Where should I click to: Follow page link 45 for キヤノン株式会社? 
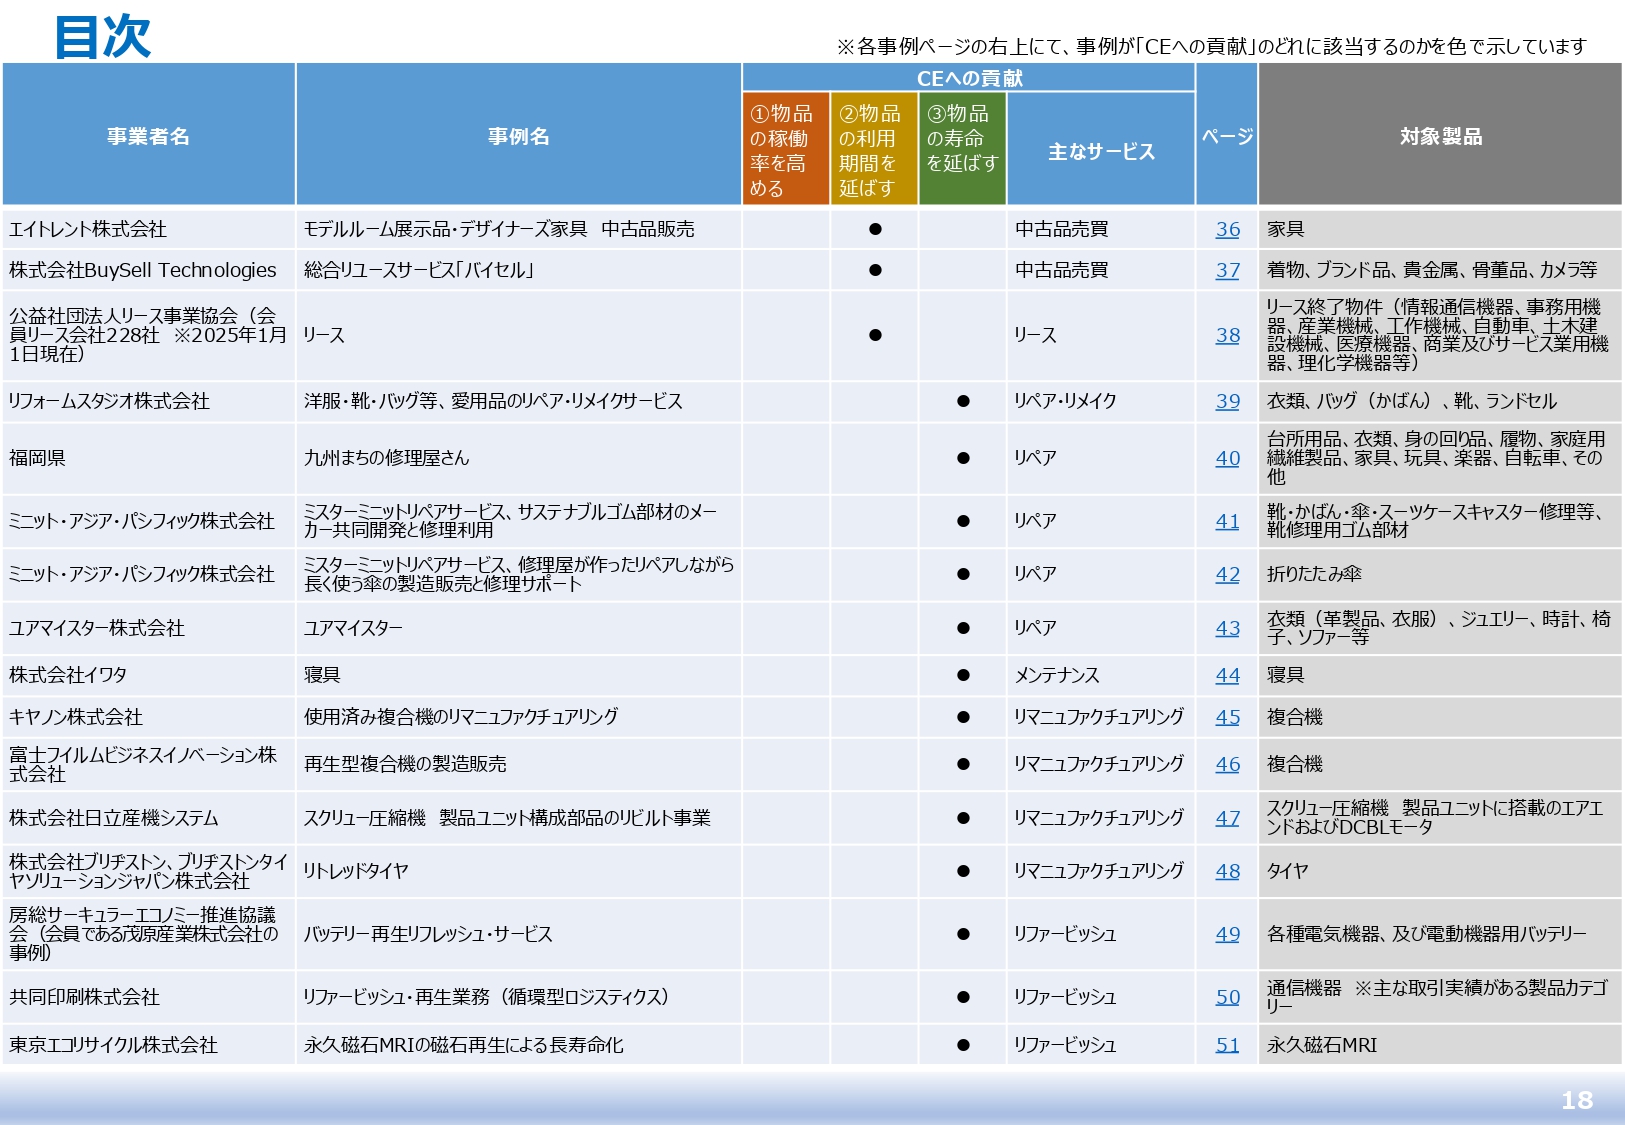1227,717
